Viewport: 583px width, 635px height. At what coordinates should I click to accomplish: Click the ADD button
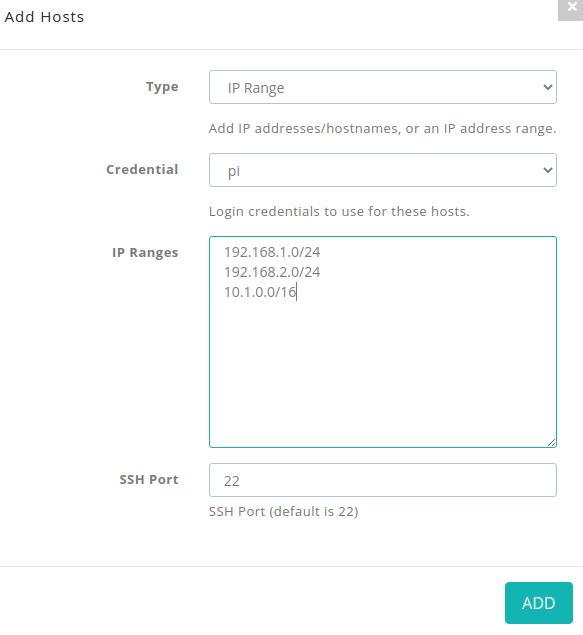538,603
